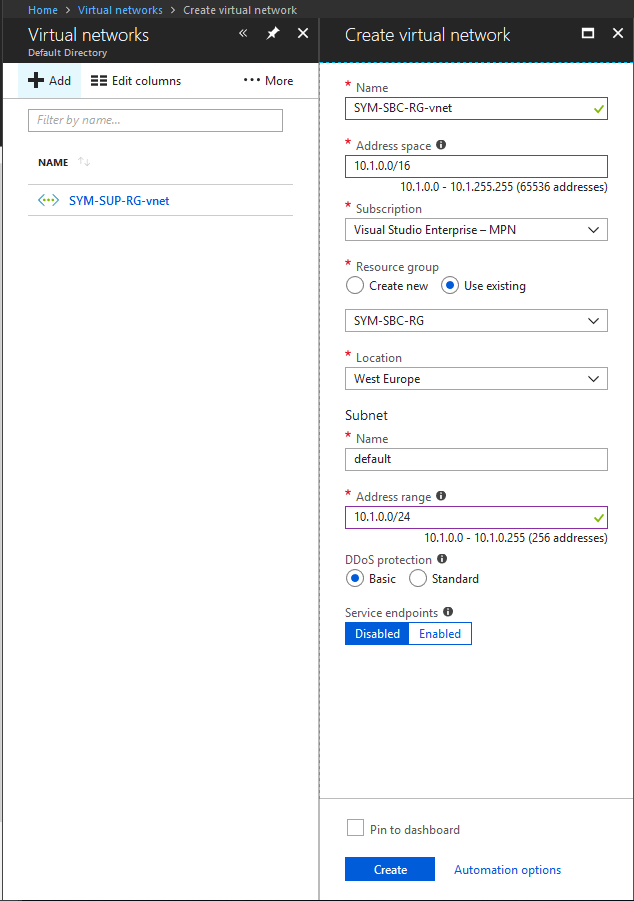The image size is (634, 901).
Task: Click the green check in the Address range field
Action: pos(598,518)
